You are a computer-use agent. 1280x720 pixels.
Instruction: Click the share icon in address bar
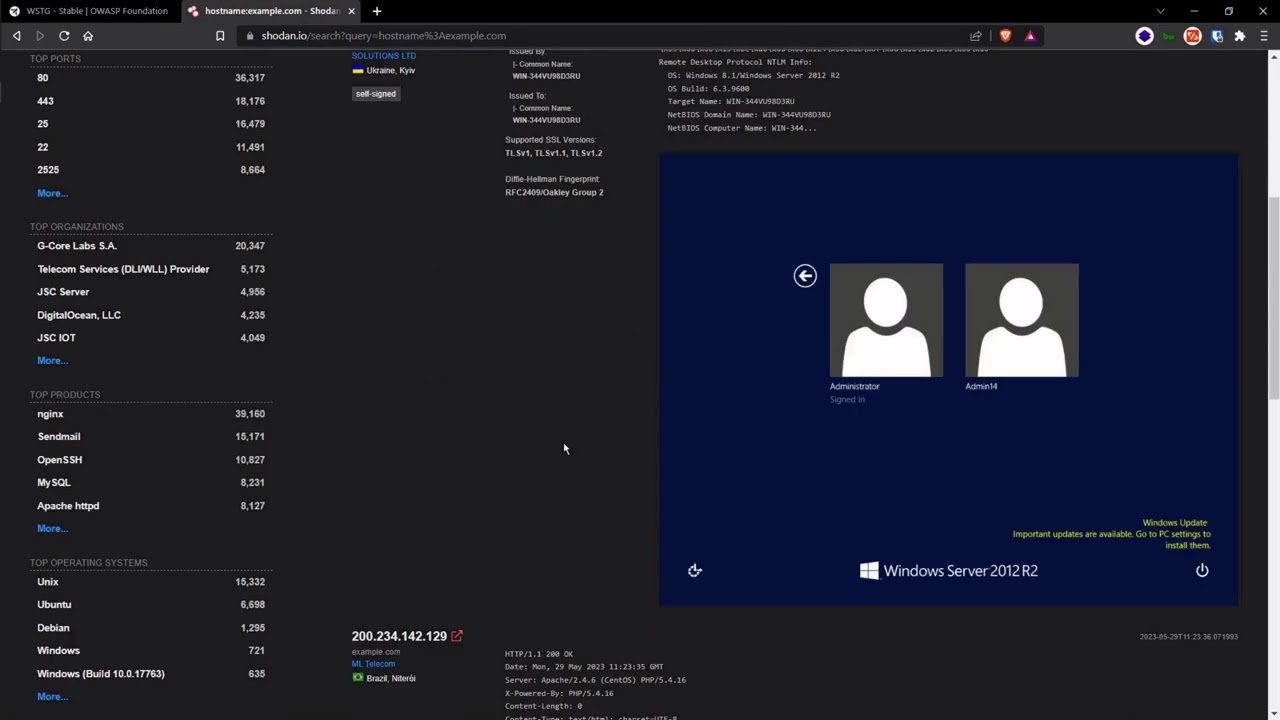(976, 36)
